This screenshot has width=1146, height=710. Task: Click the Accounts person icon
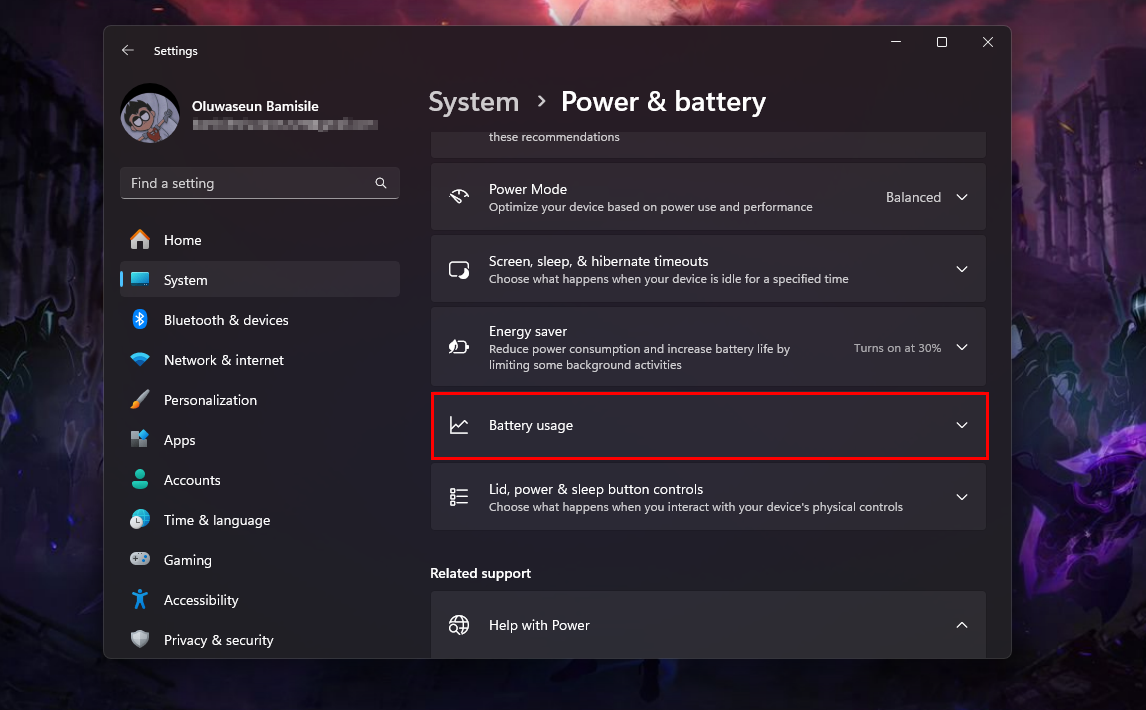140,479
